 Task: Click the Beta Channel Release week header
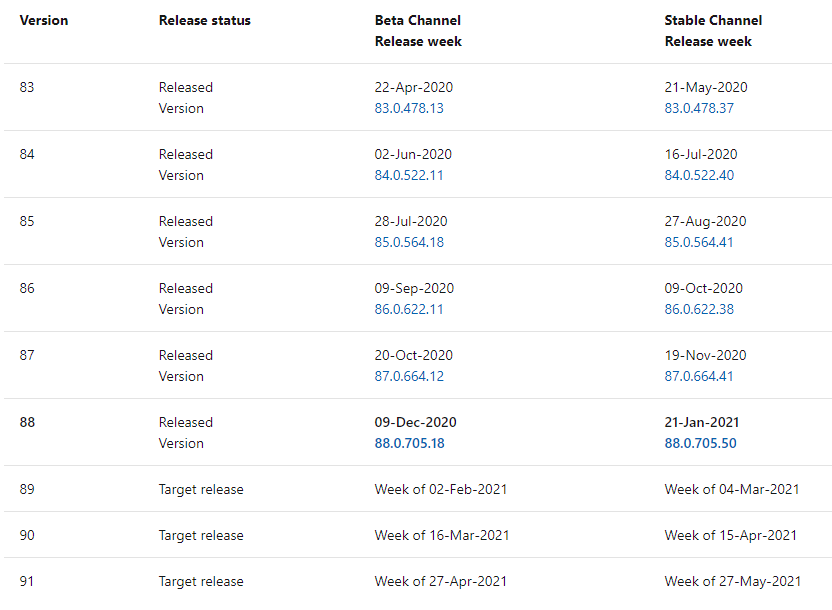[418, 30]
